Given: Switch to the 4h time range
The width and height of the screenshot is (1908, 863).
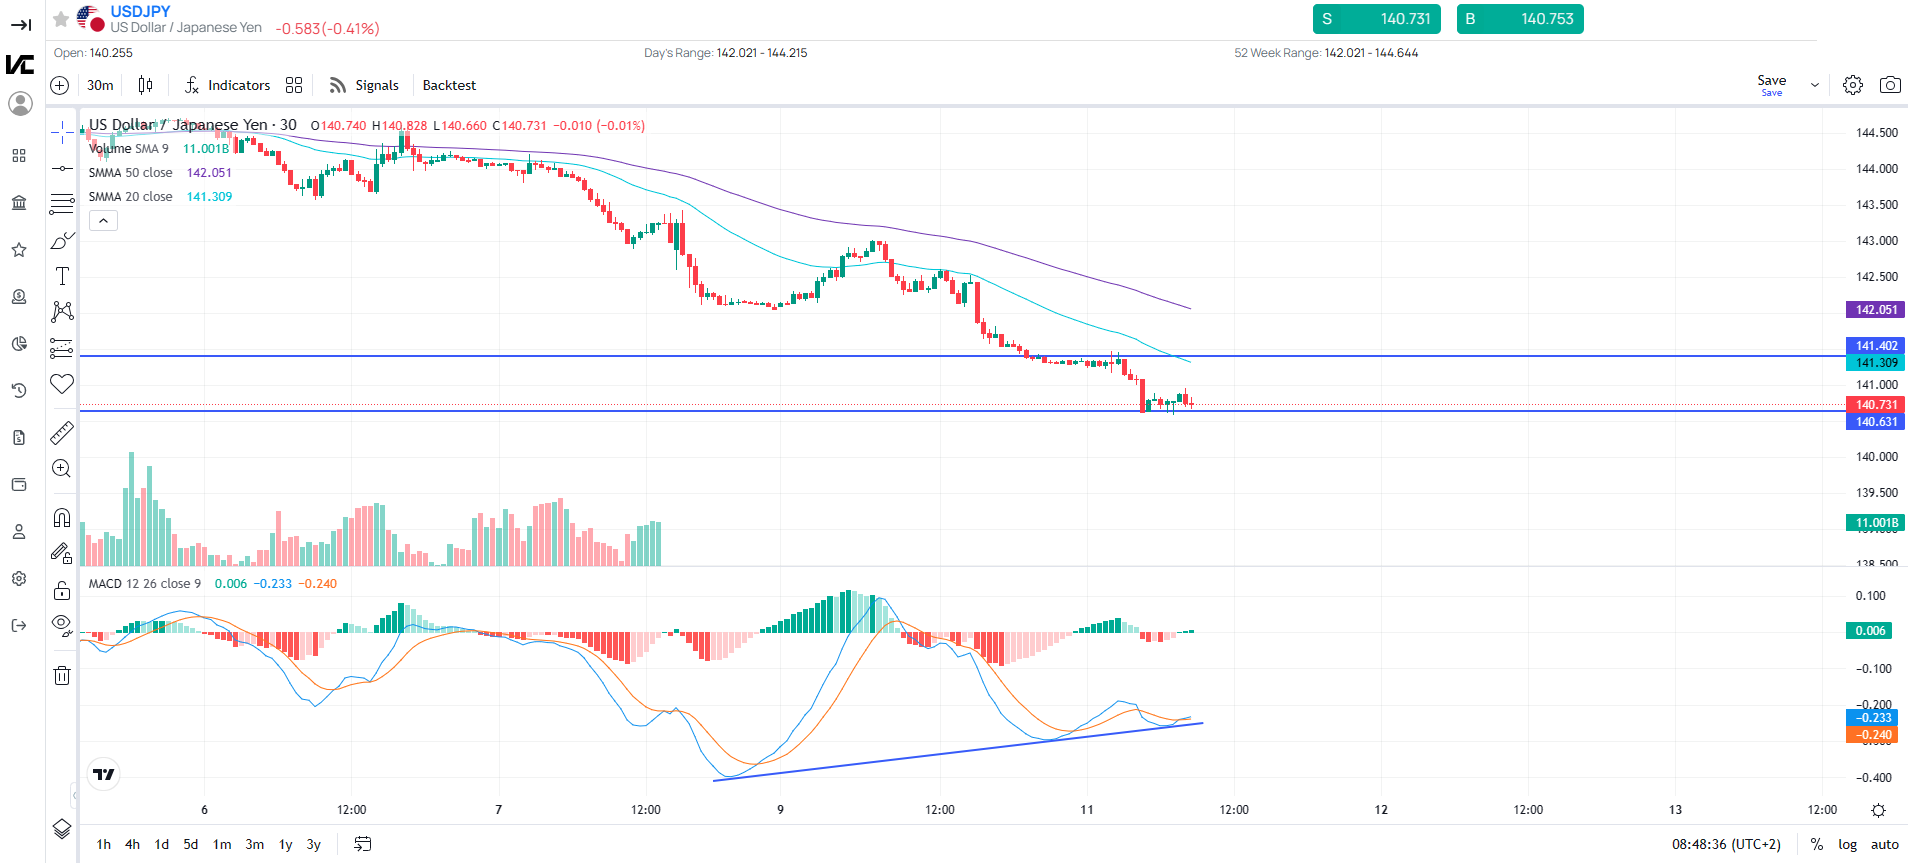Looking at the screenshot, I should [x=132, y=844].
